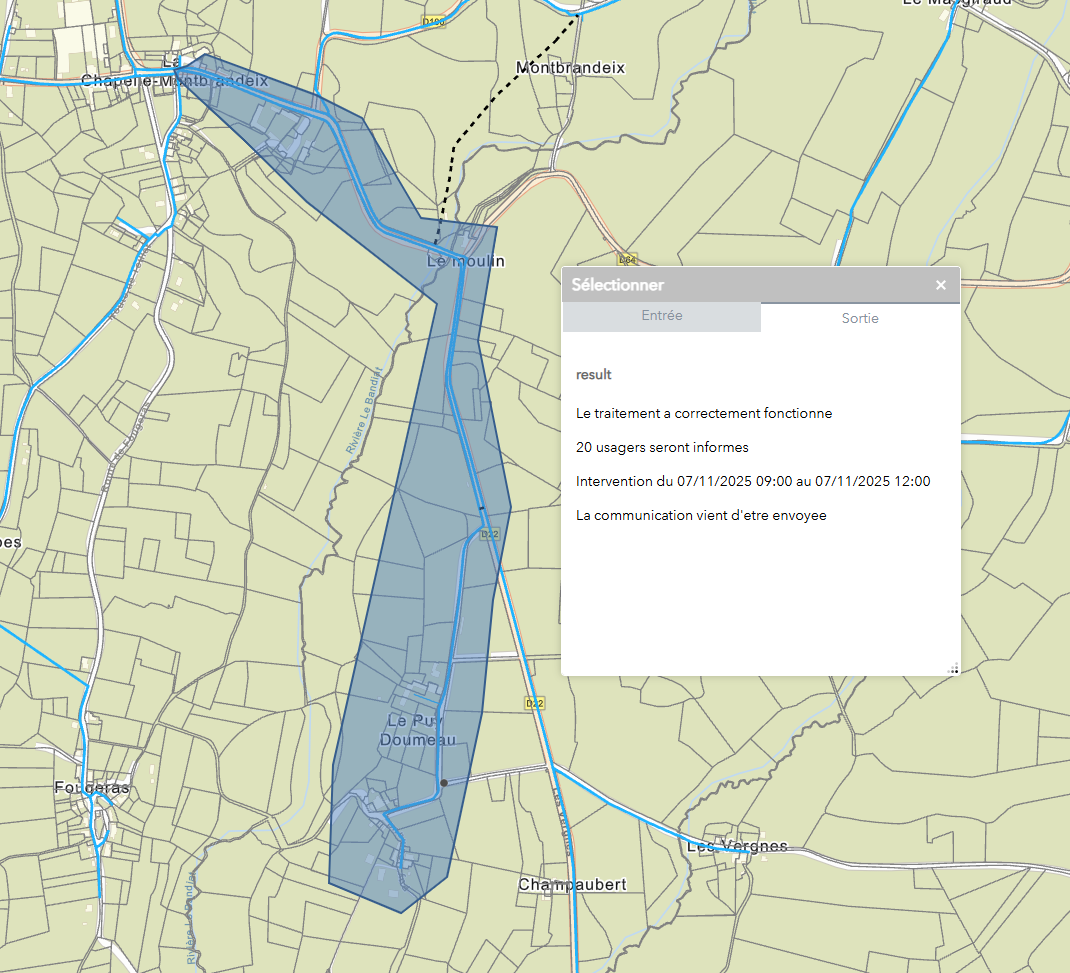This screenshot has height=973, width=1070.
Task: Click the Montbrandeix place label
Action: pos(570,68)
